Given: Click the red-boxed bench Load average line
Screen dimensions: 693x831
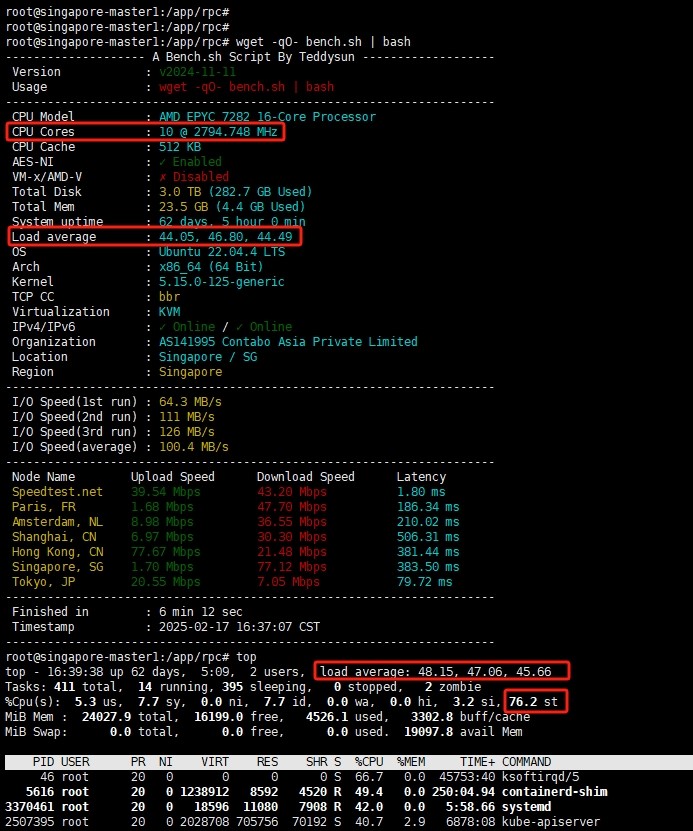Looking at the screenshot, I should click(x=154, y=237).
